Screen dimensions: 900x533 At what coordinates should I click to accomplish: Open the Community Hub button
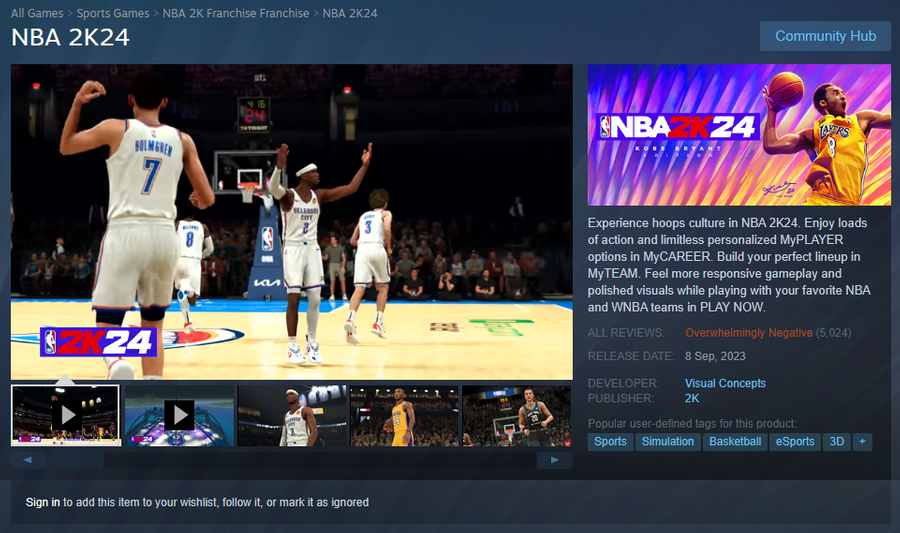pyautogui.click(x=825, y=36)
